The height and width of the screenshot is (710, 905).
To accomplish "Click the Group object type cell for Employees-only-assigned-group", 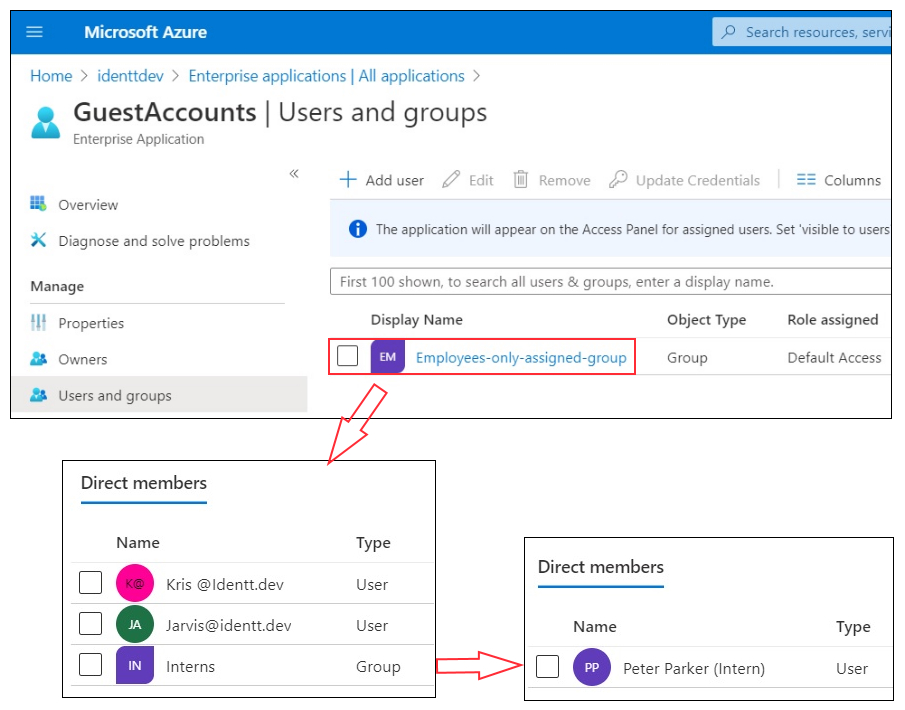I will [x=687, y=358].
